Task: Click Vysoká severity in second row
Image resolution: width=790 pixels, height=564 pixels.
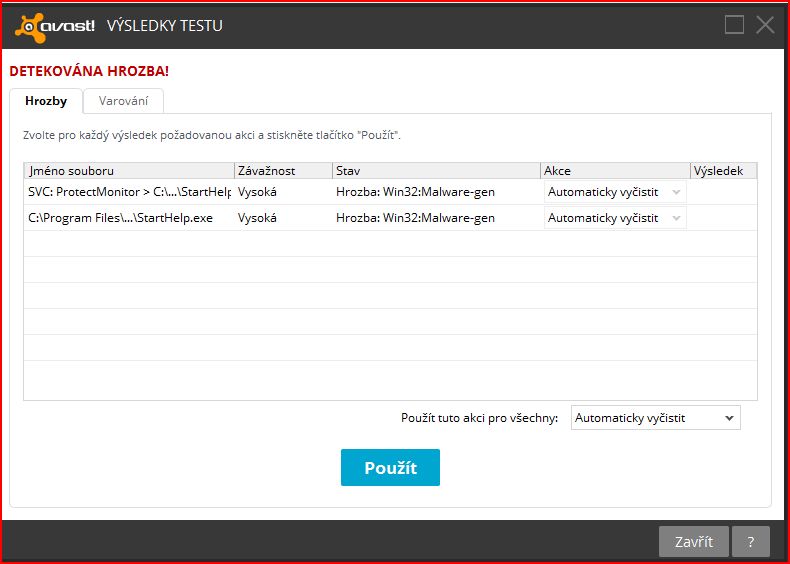Action: [x=257, y=218]
